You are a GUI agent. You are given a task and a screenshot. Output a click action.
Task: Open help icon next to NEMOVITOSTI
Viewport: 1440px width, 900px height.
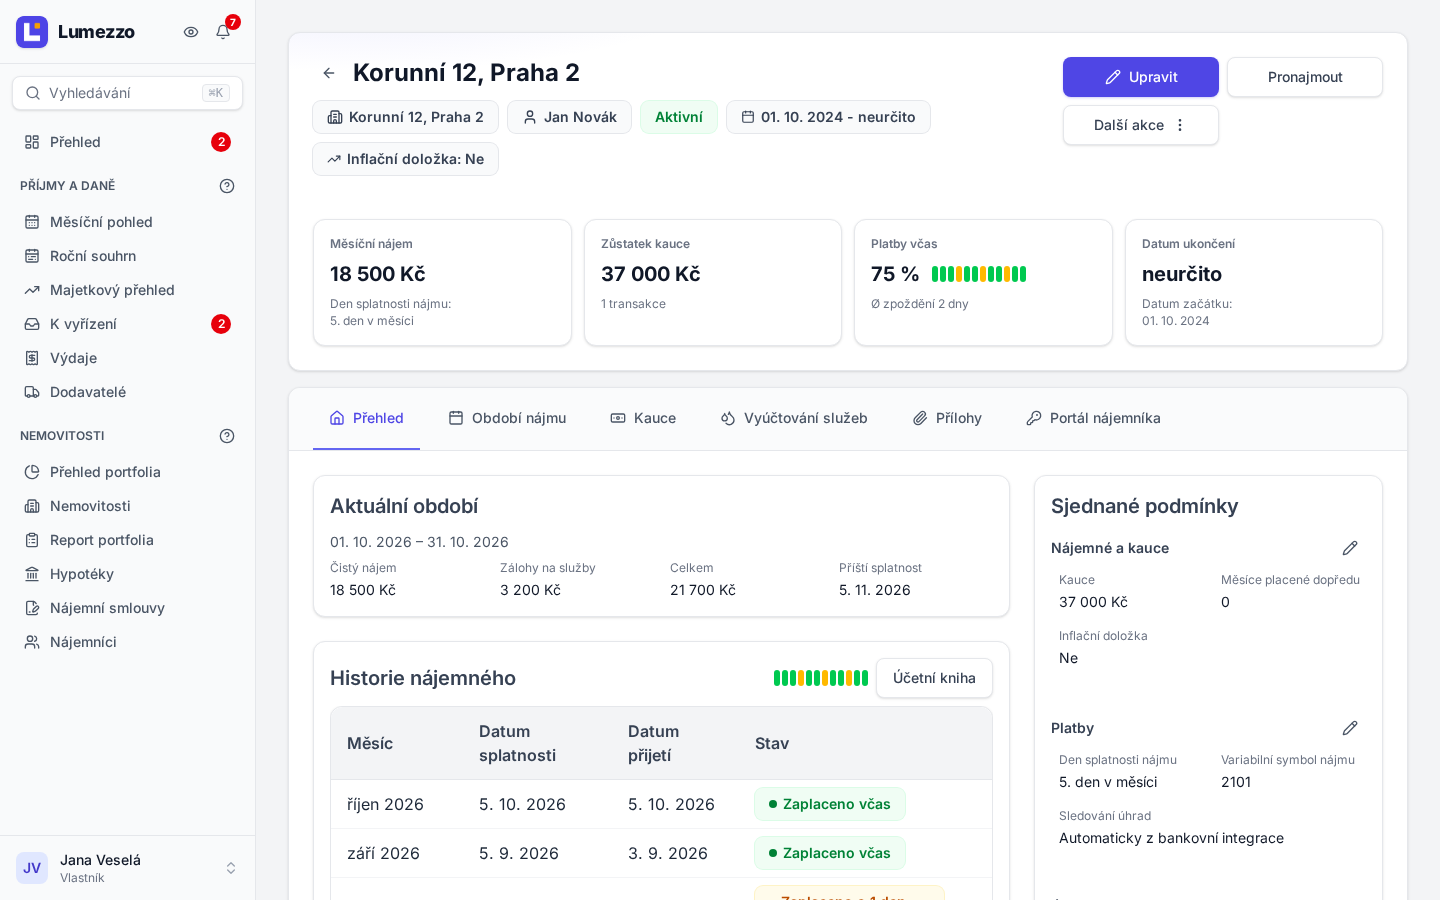[x=227, y=436]
